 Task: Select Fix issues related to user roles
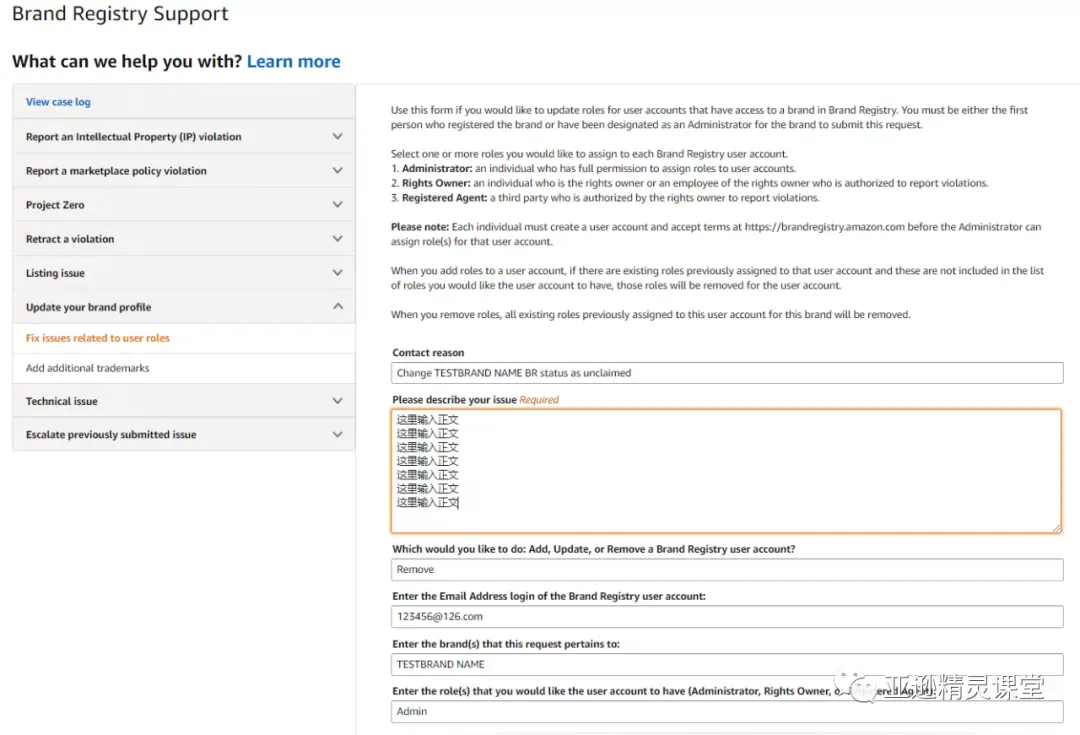point(97,338)
